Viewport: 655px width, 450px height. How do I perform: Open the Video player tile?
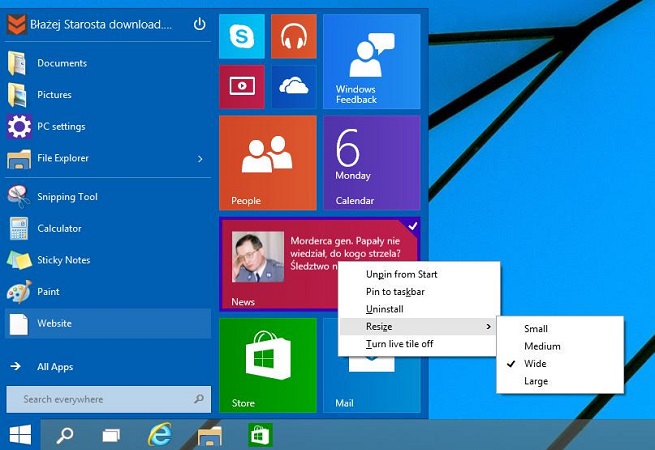[x=241, y=86]
